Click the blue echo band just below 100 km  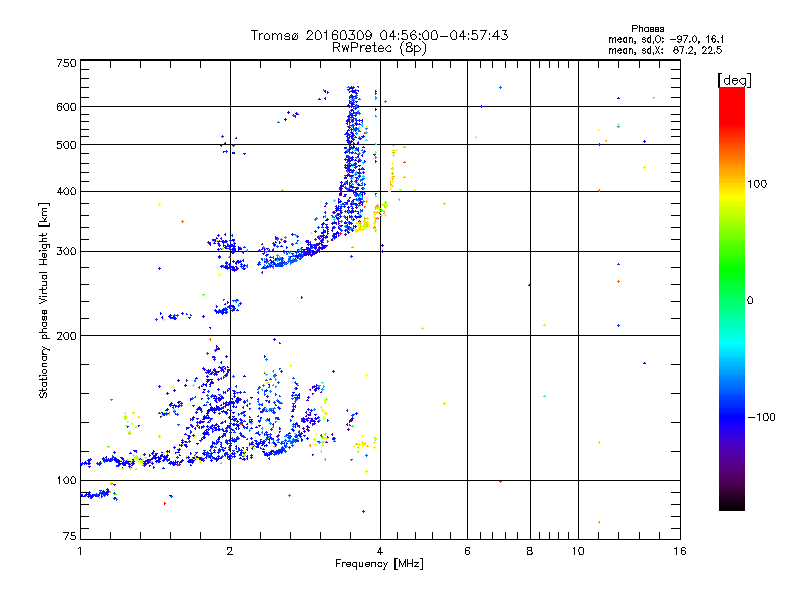click(97, 494)
